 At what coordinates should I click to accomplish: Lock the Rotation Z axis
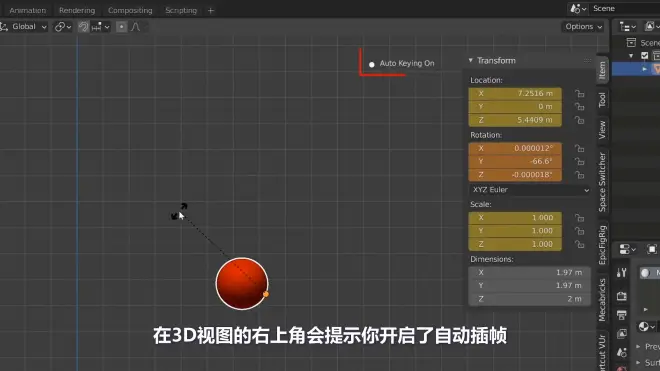pyautogui.click(x=580, y=175)
